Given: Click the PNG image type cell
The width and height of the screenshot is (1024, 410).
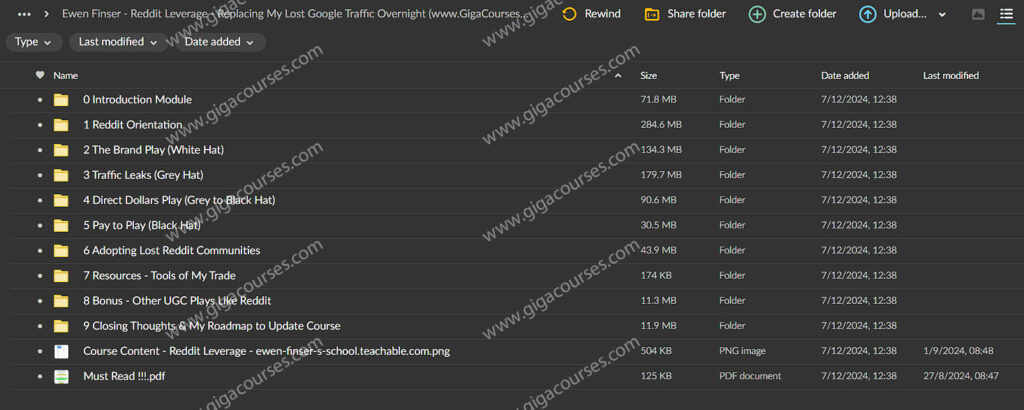Looking at the screenshot, I should 742,351.
